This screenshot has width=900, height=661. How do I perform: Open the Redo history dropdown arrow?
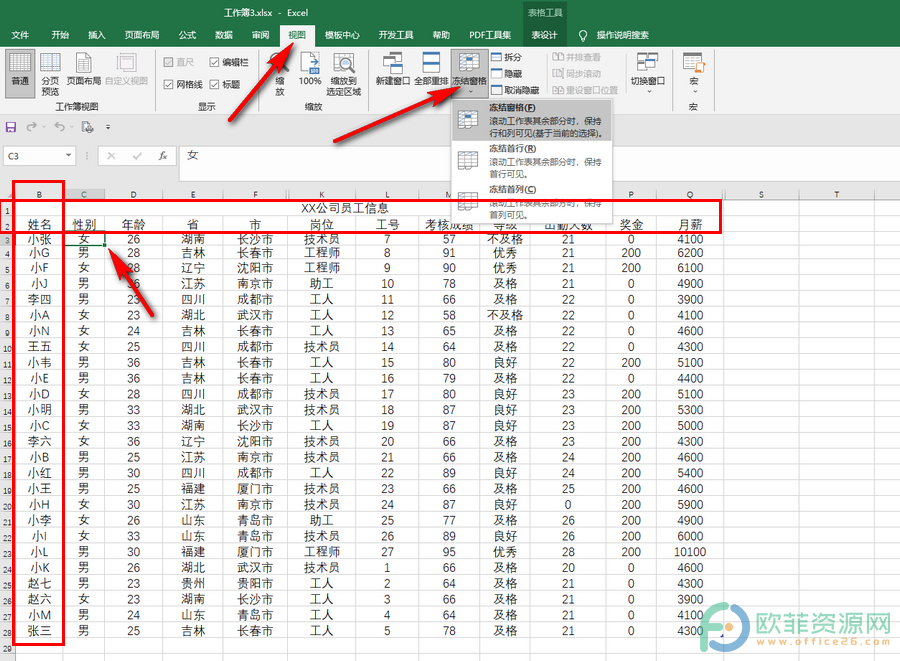(44, 127)
